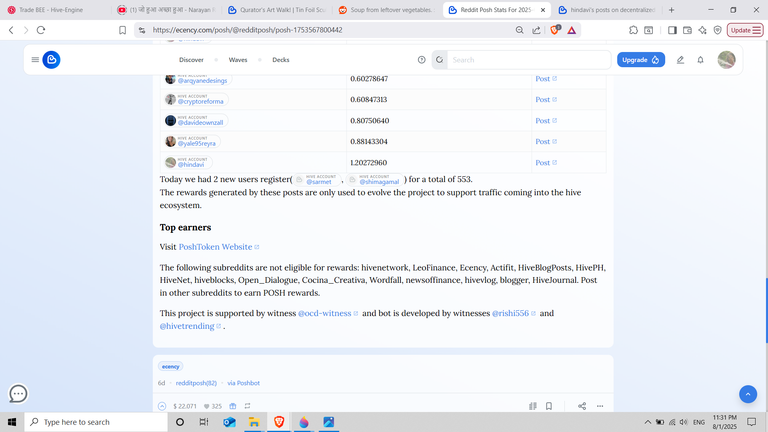The width and height of the screenshot is (768, 432).
Task: Bookmark the page from the address bar
Action: [122, 30]
